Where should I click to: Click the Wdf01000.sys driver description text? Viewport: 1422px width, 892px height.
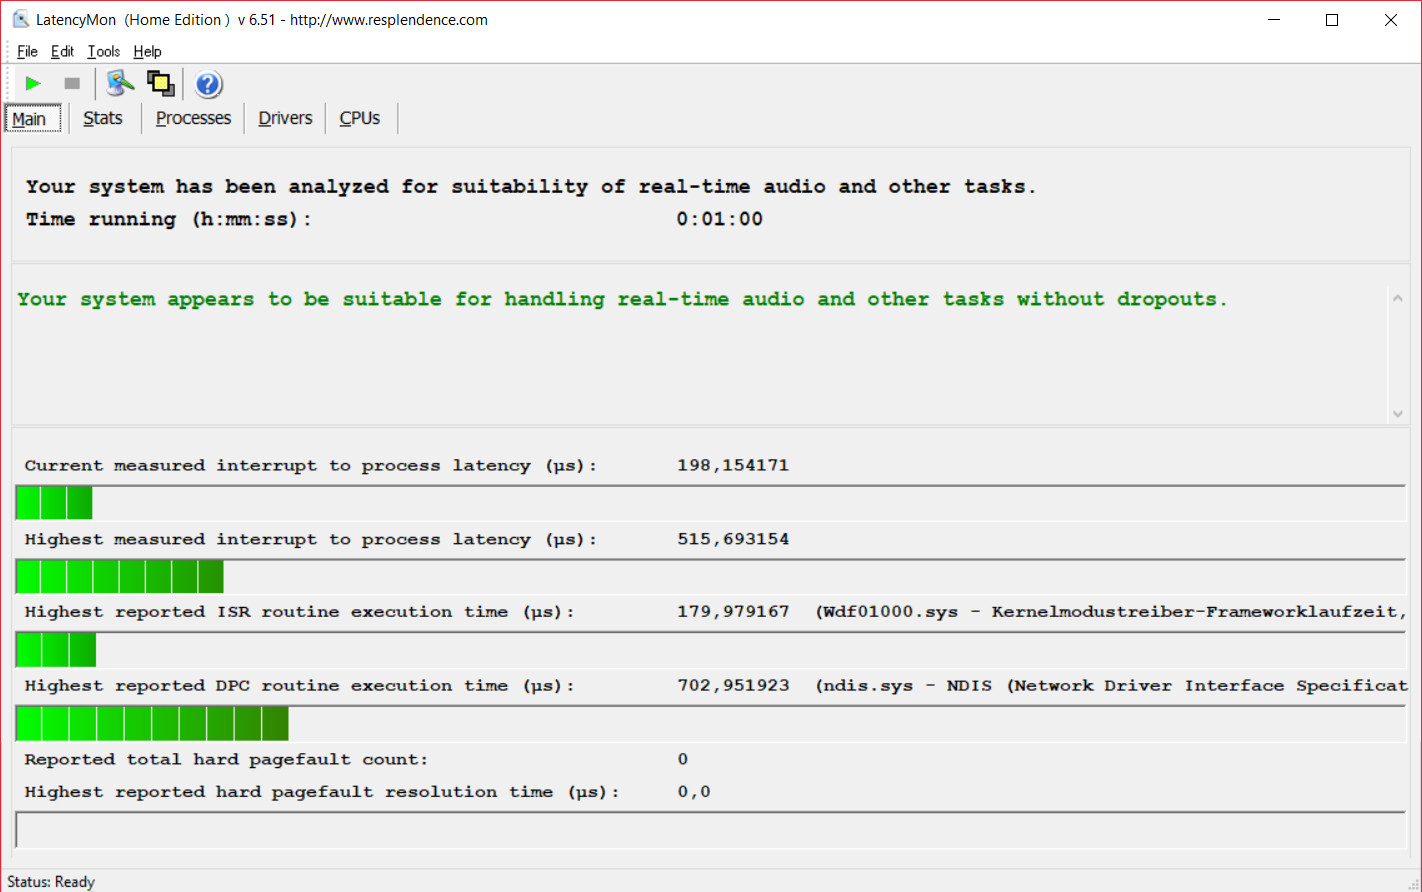[x=1111, y=612]
